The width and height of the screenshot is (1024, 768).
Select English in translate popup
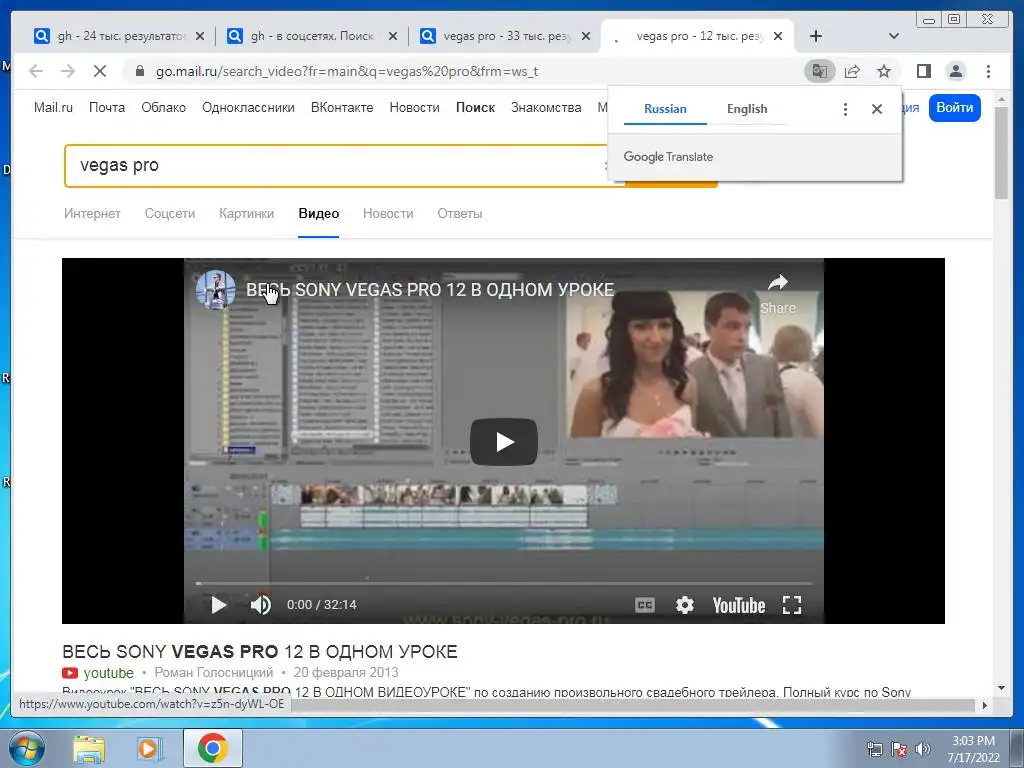747,109
